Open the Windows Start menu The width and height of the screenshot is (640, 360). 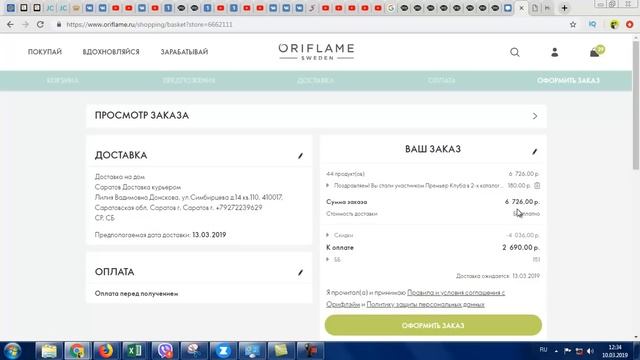12,351
